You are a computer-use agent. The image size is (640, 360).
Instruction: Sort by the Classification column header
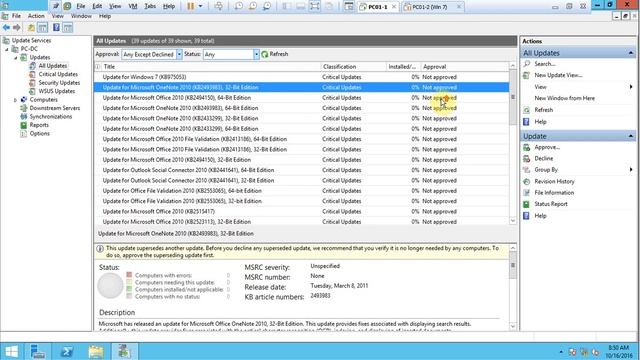pos(353,67)
